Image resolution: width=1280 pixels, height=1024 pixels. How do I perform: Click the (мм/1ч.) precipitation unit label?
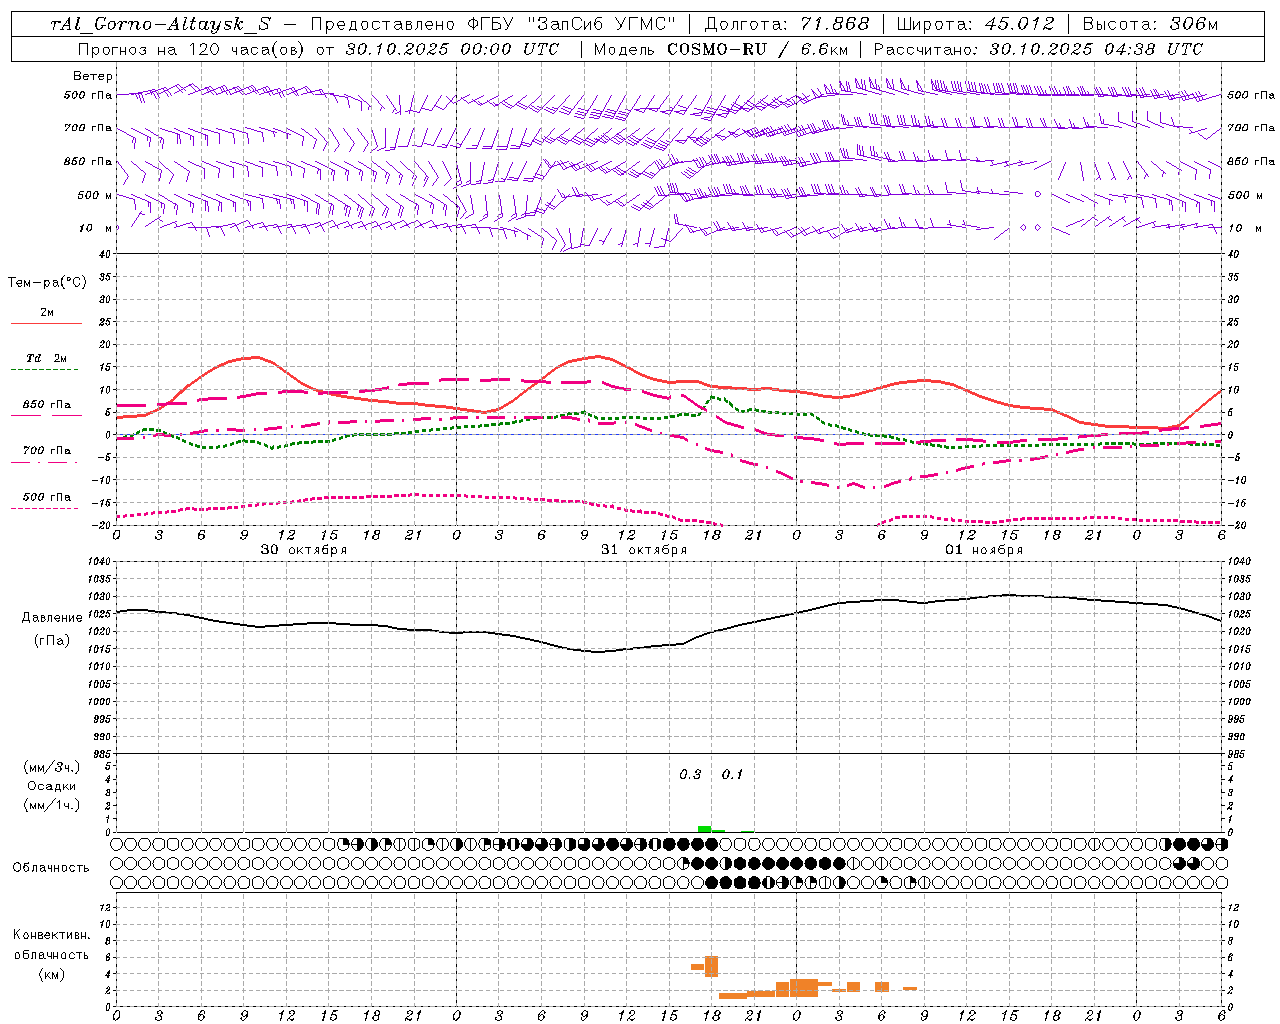coord(52,805)
